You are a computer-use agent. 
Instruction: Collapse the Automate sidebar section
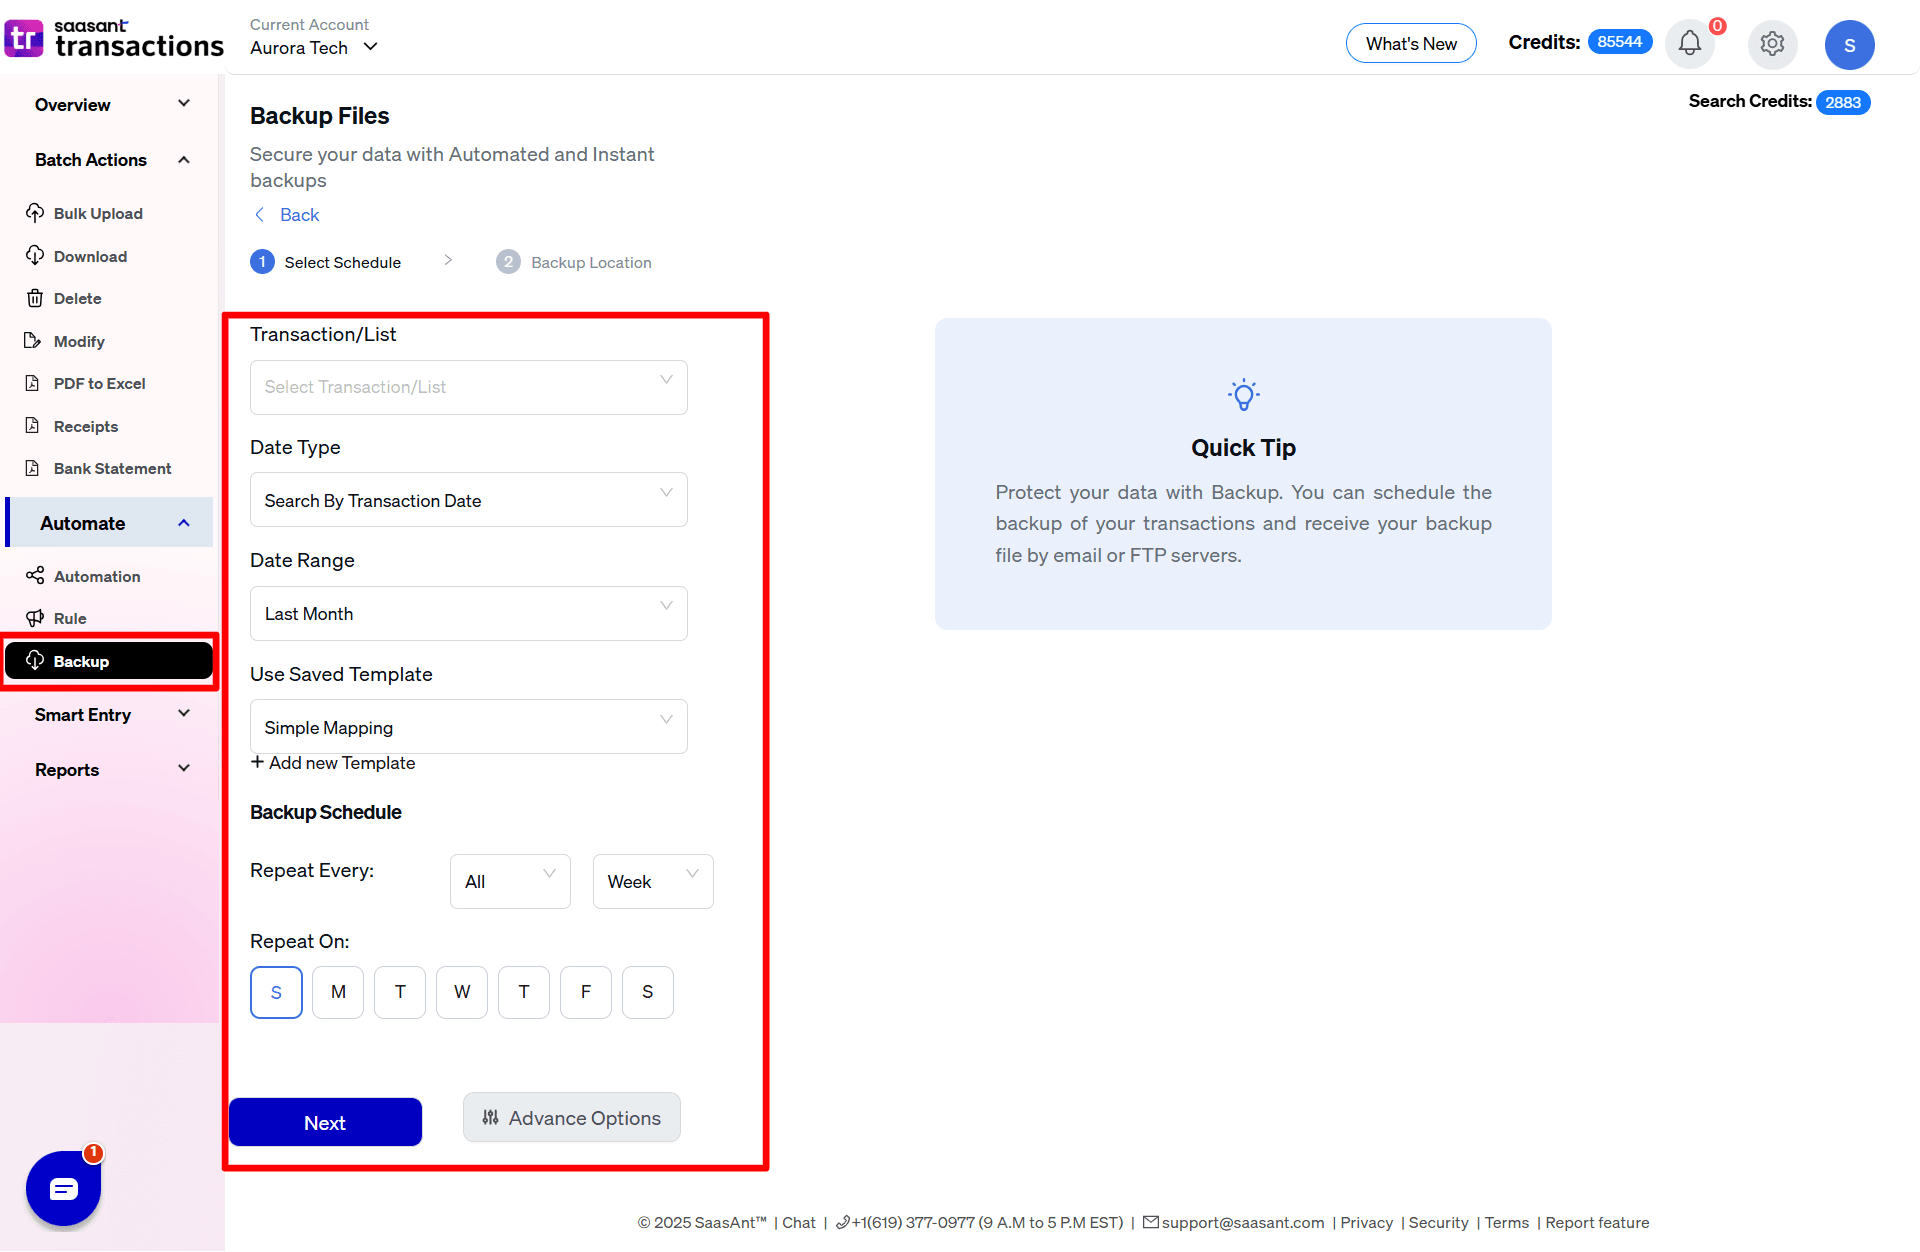(x=109, y=523)
